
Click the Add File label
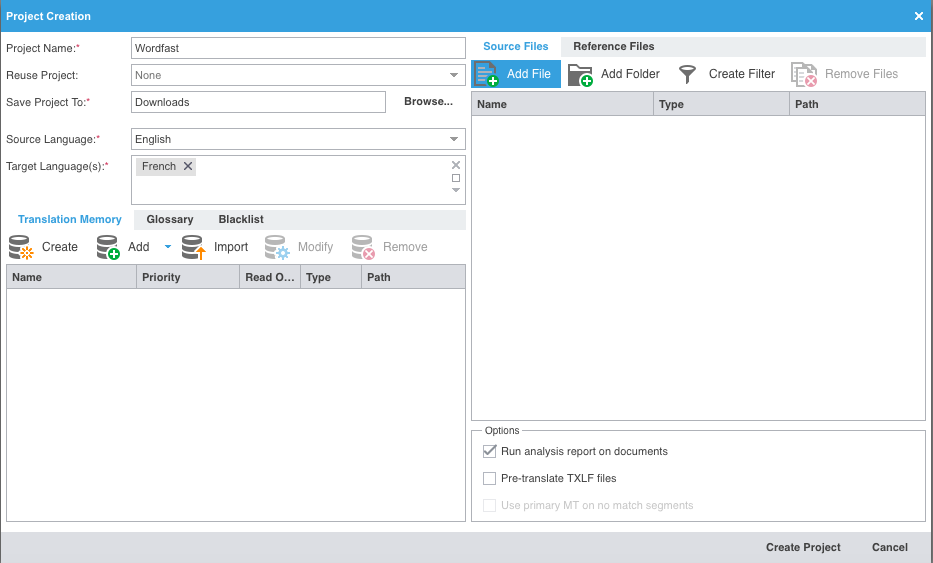tap(528, 74)
